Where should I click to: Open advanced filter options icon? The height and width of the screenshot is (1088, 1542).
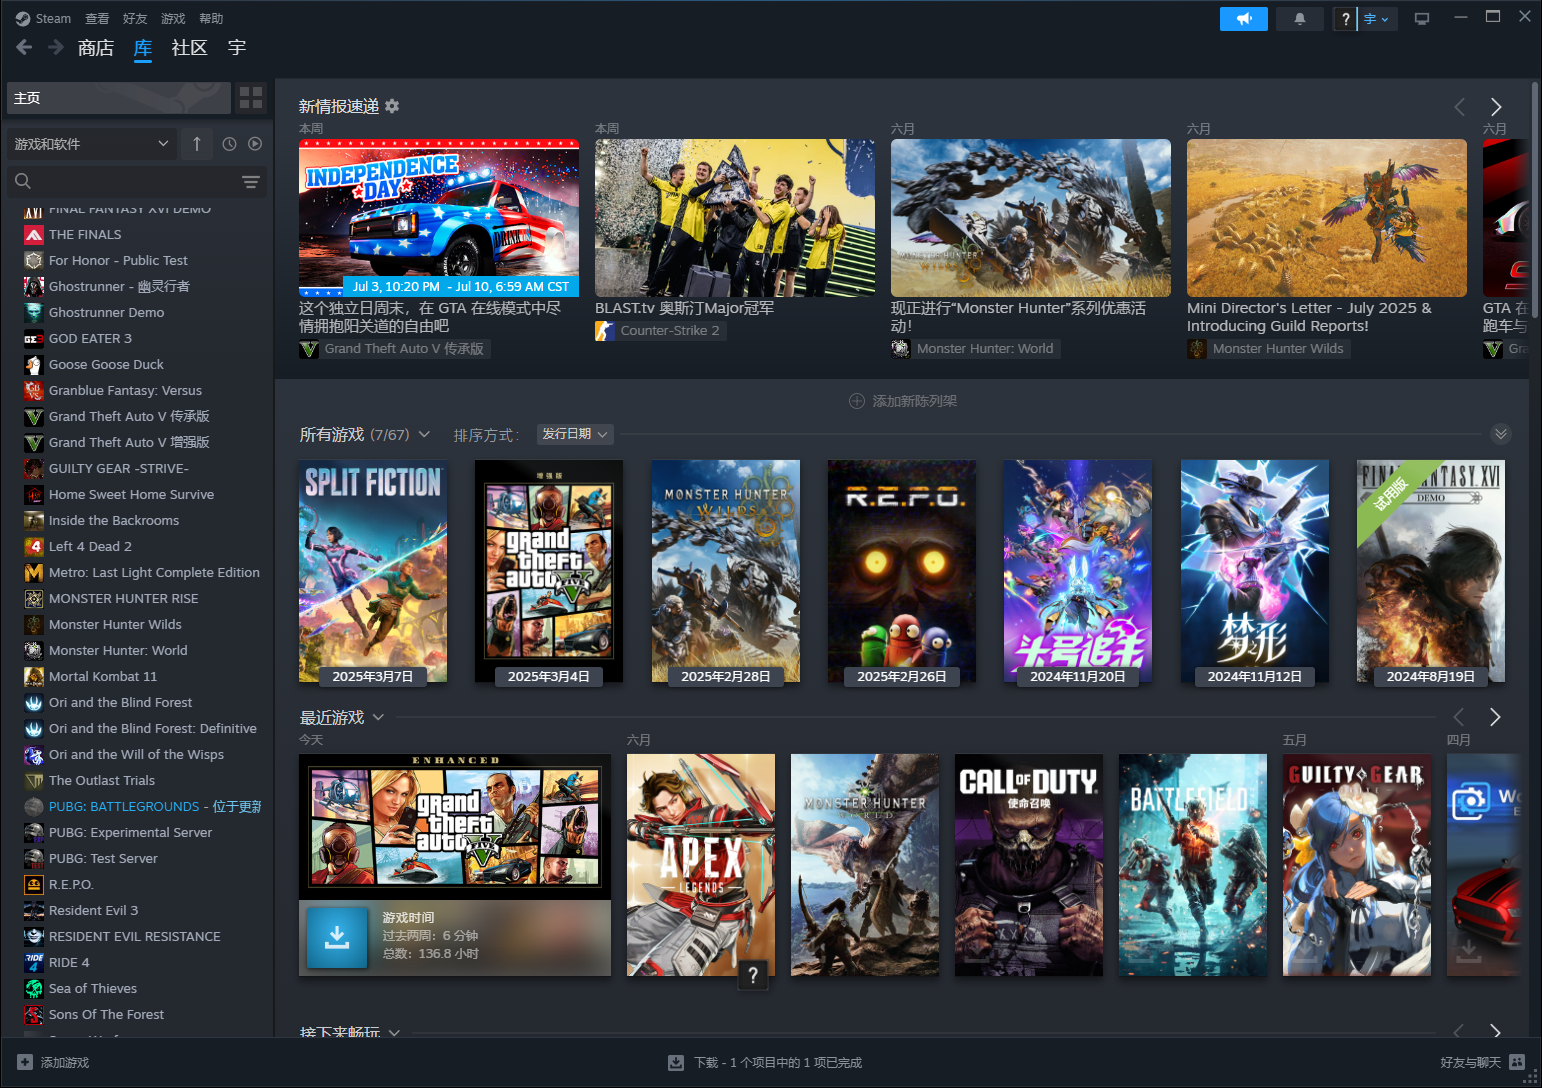click(x=251, y=182)
